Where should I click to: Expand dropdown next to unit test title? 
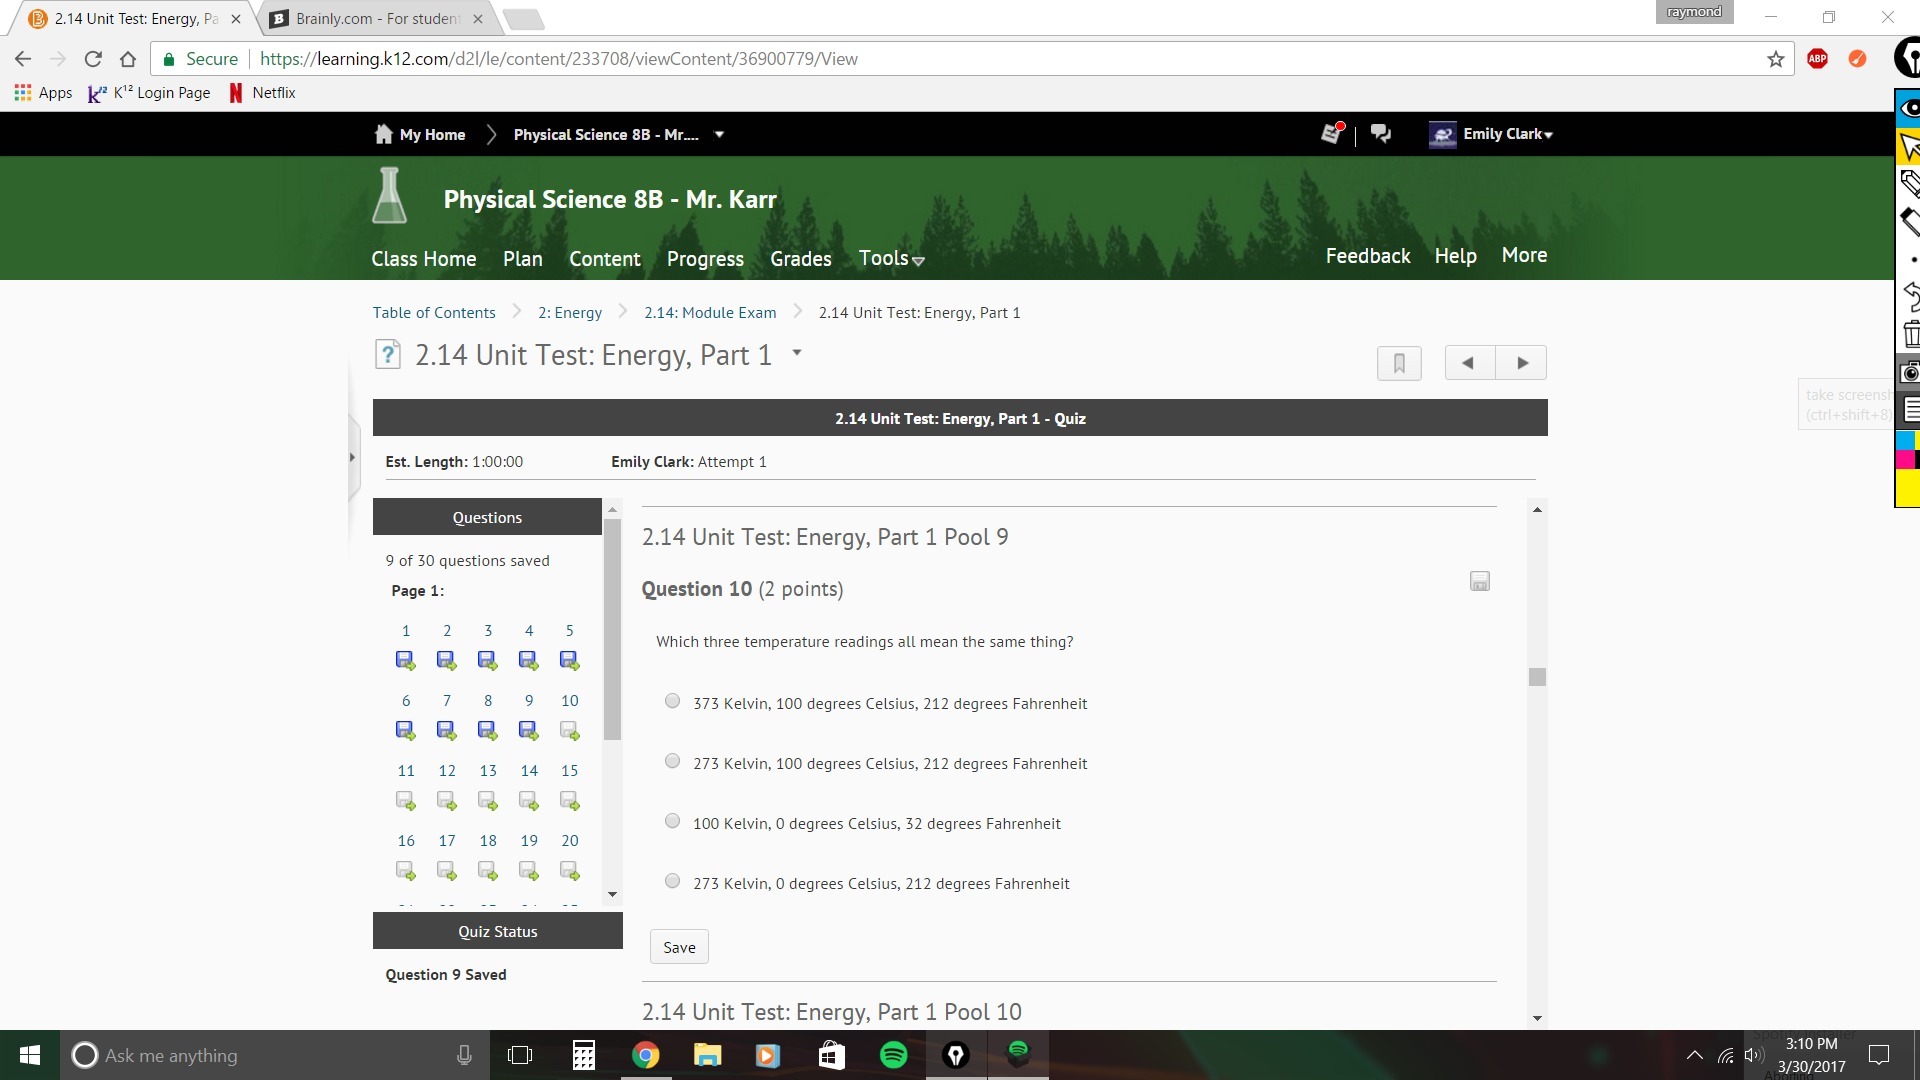click(797, 353)
